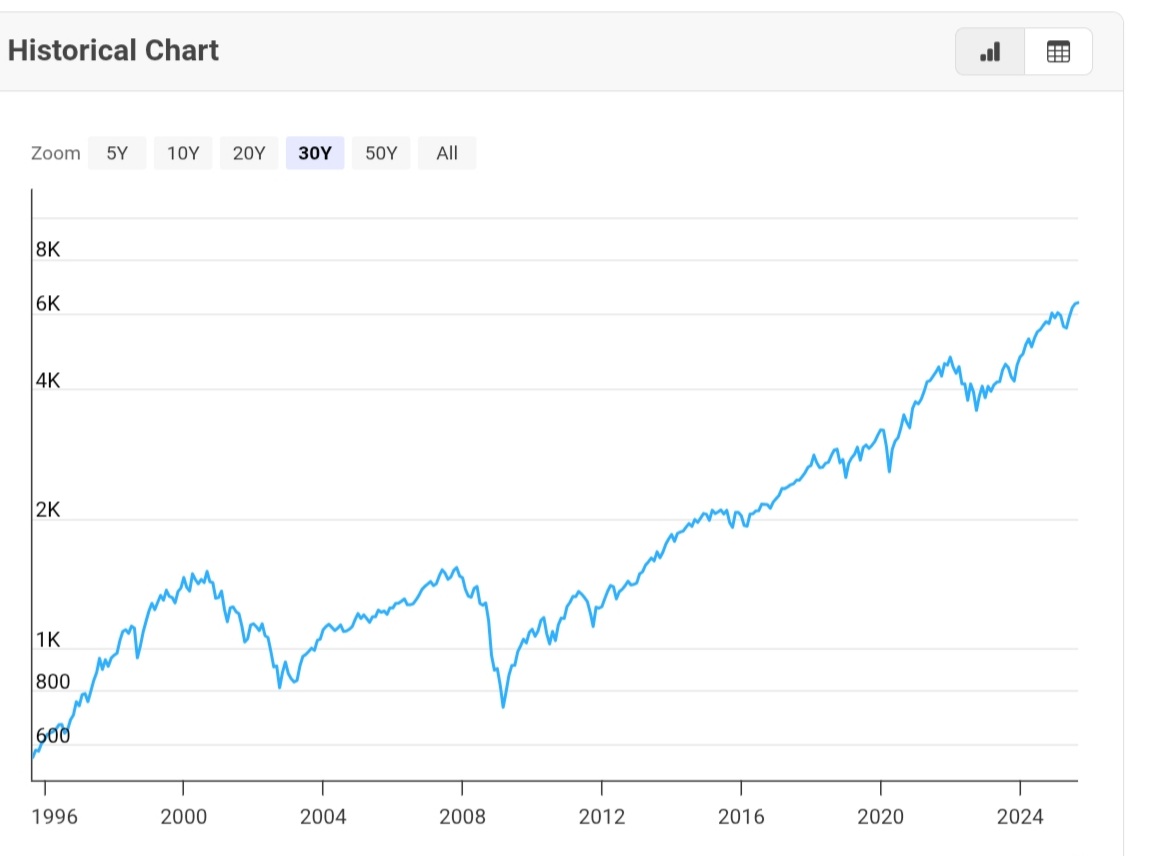
Task: Click the 2016 x-axis year label
Action: coord(741,817)
